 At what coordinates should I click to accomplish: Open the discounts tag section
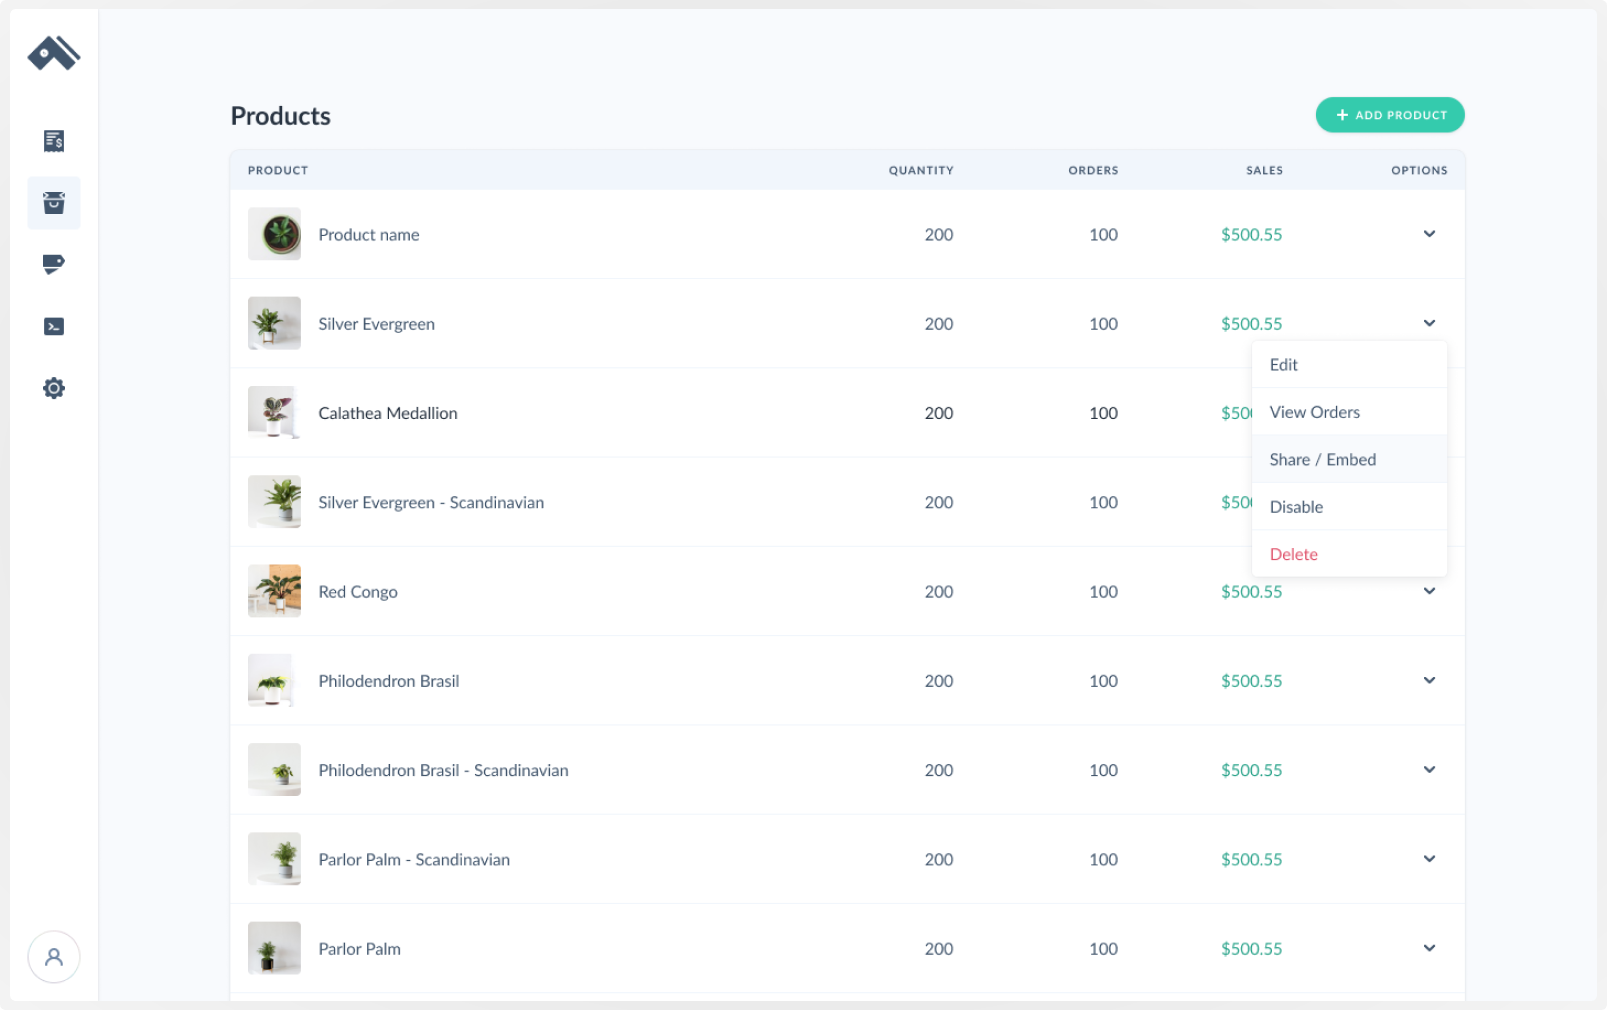click(53, 264)
